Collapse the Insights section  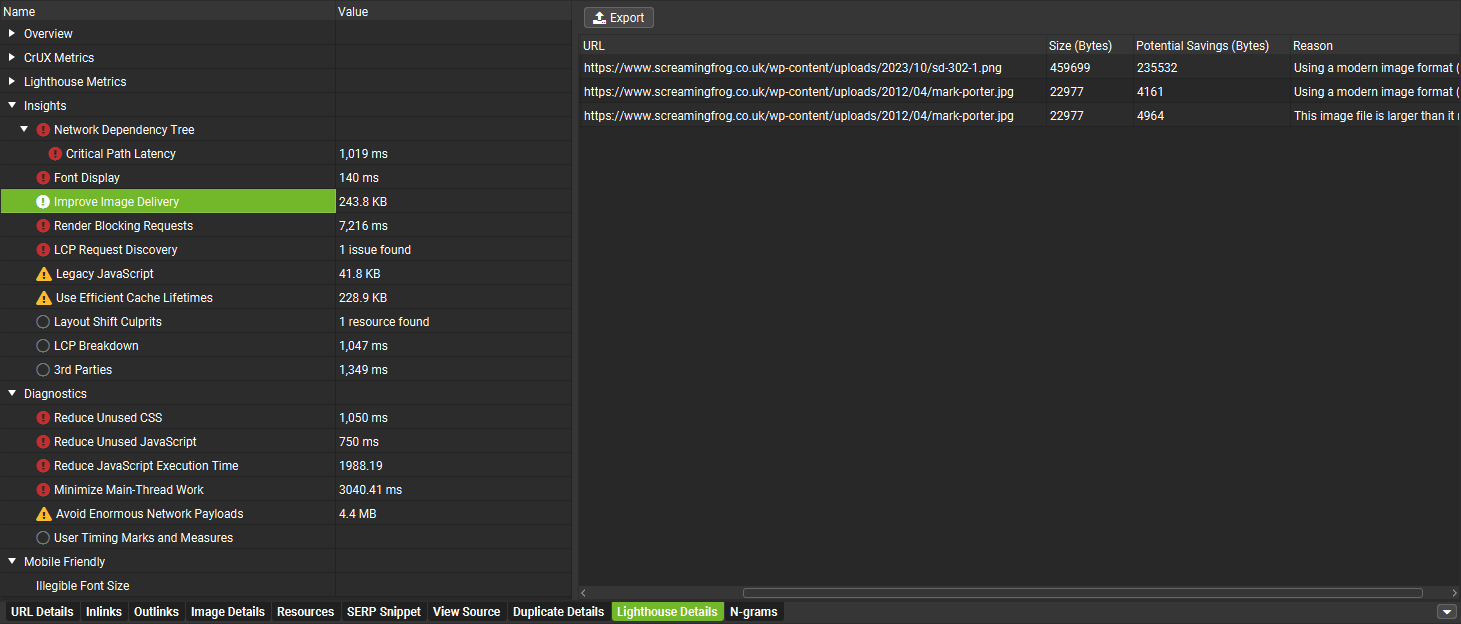coord(12,106)
